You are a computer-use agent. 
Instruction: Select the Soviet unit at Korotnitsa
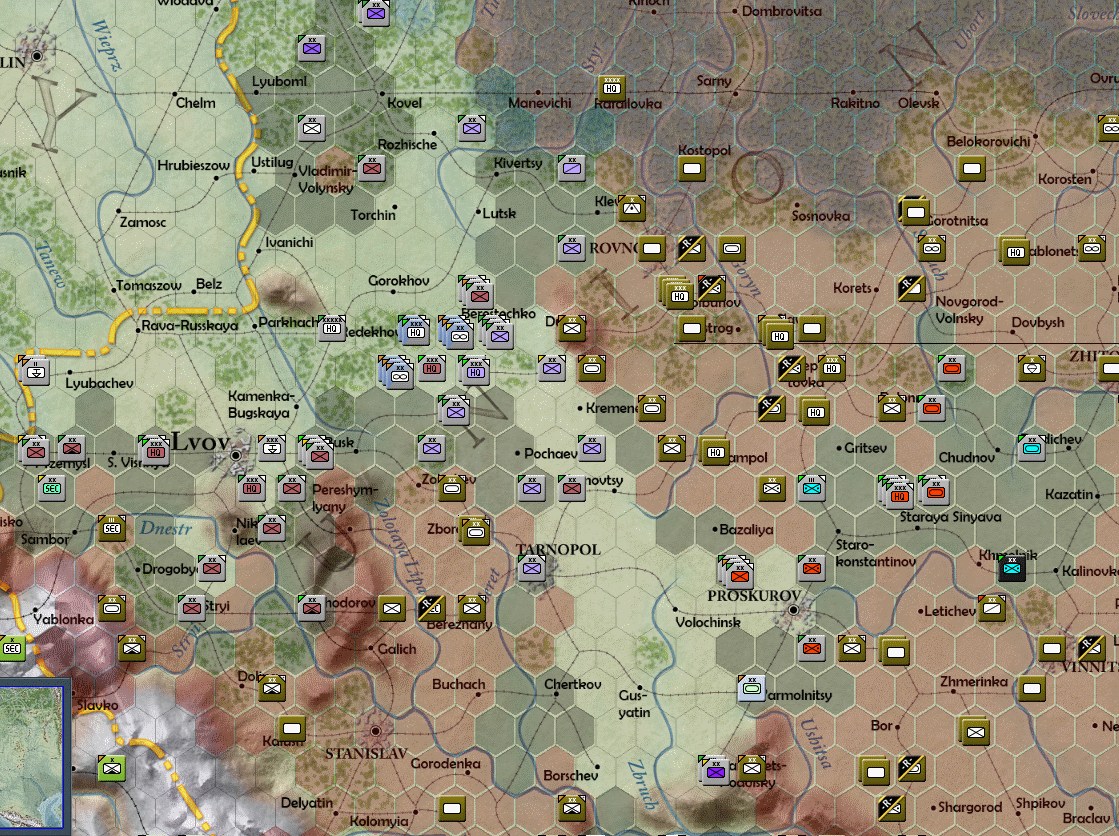tap(915, 211)
